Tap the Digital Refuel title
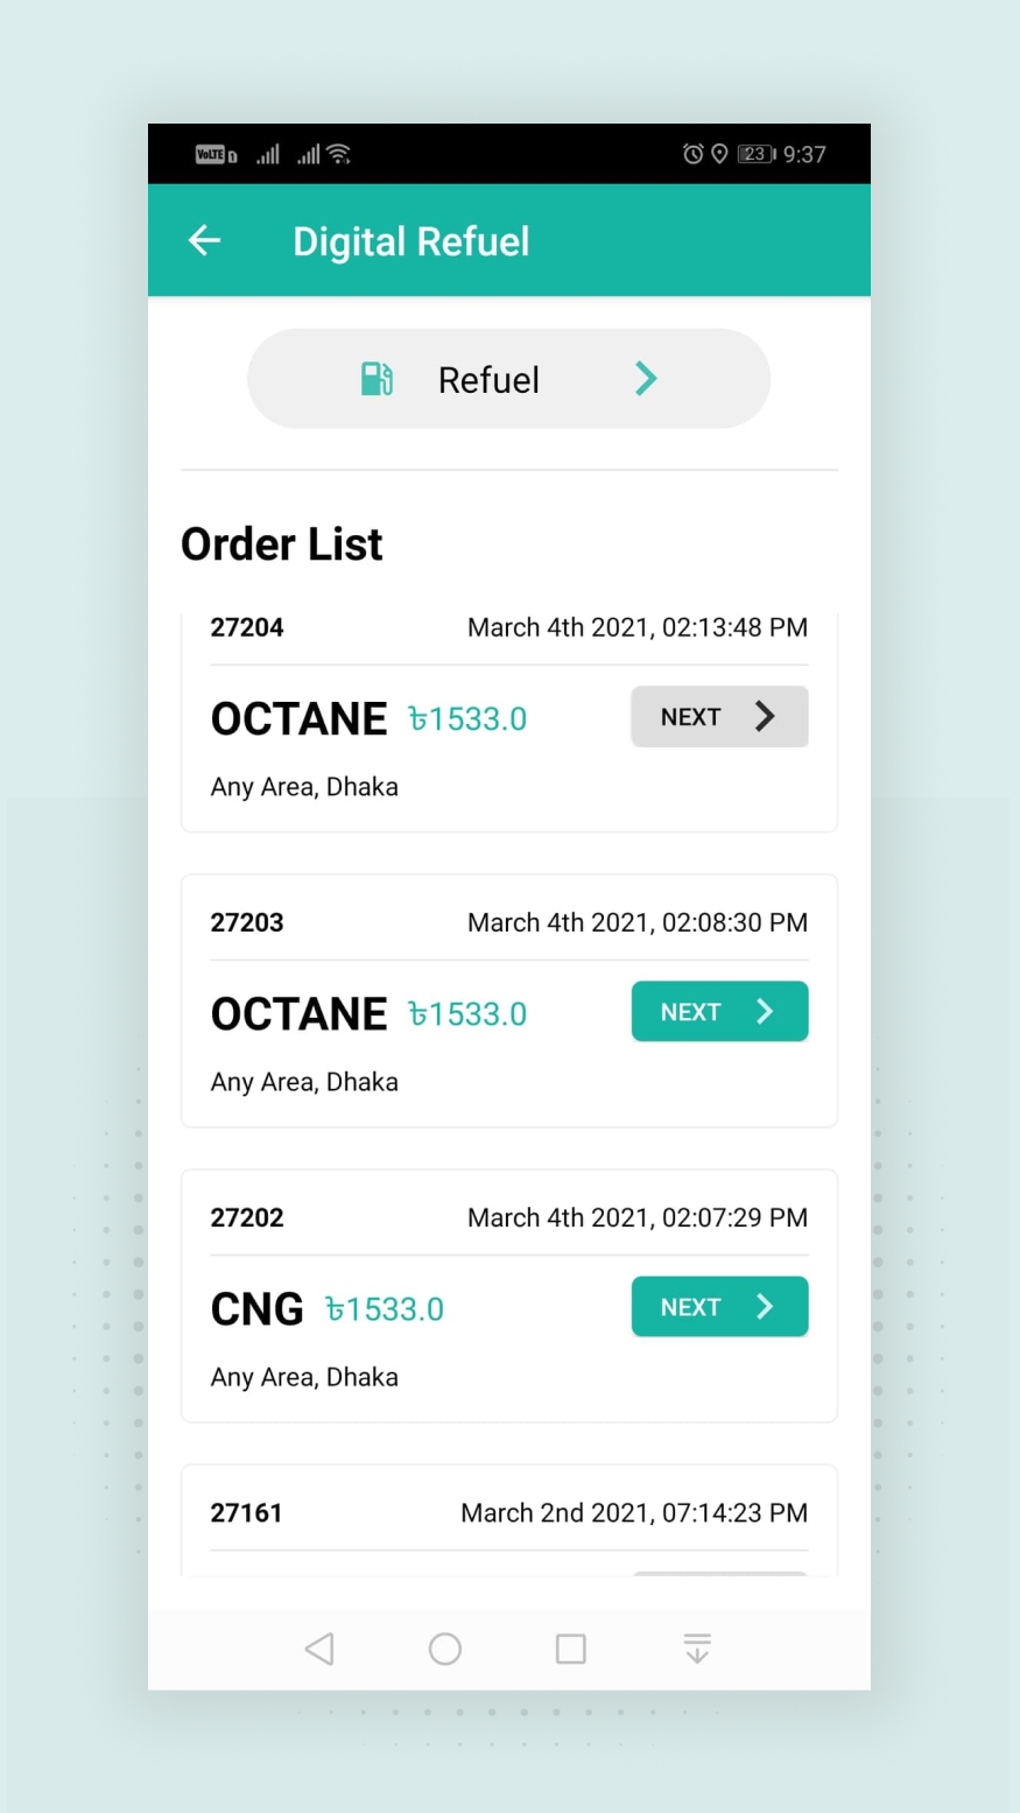 pos(411,242)
